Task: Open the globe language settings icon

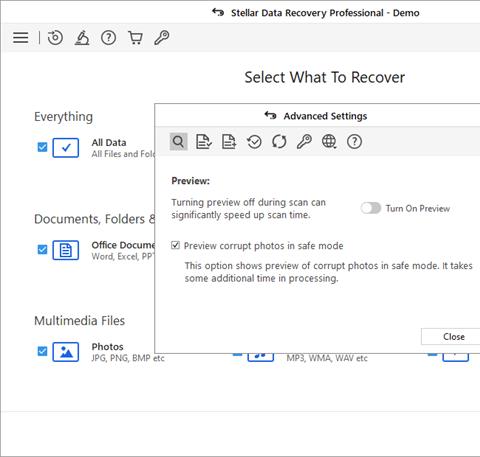Action: tap(329, 142)
